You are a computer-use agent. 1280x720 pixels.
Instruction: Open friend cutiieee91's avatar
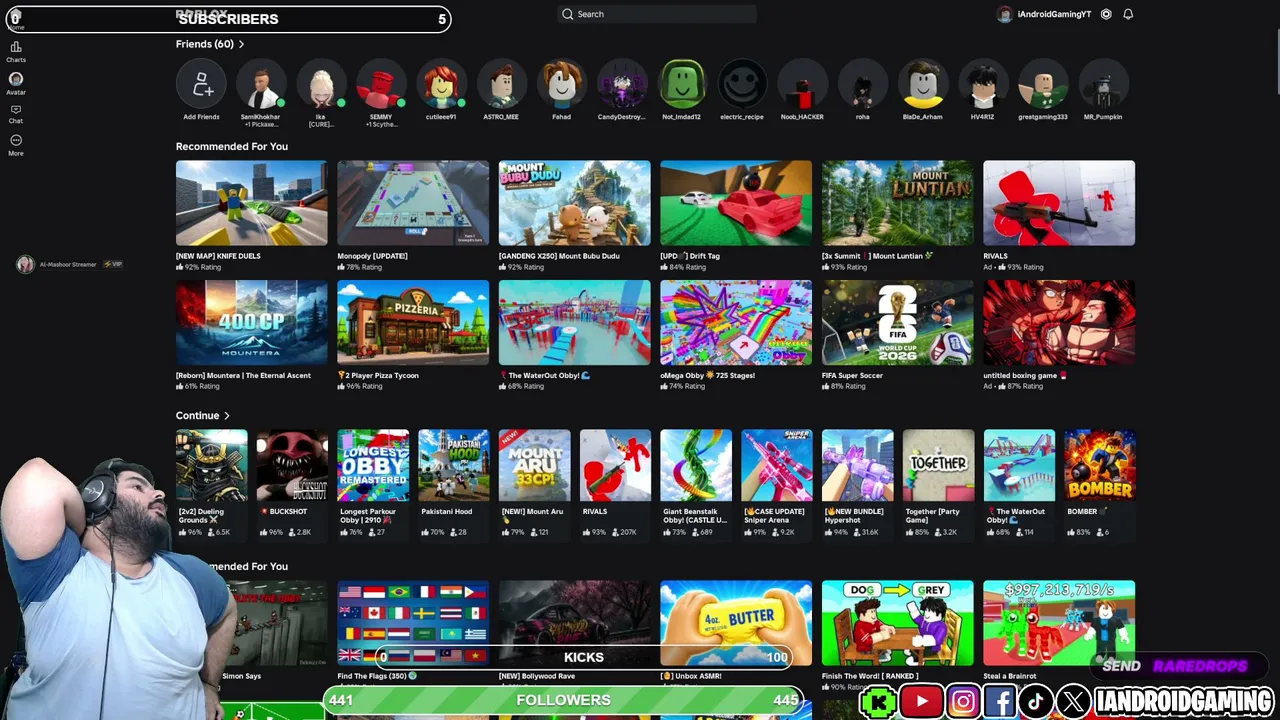tap(441, 84)
